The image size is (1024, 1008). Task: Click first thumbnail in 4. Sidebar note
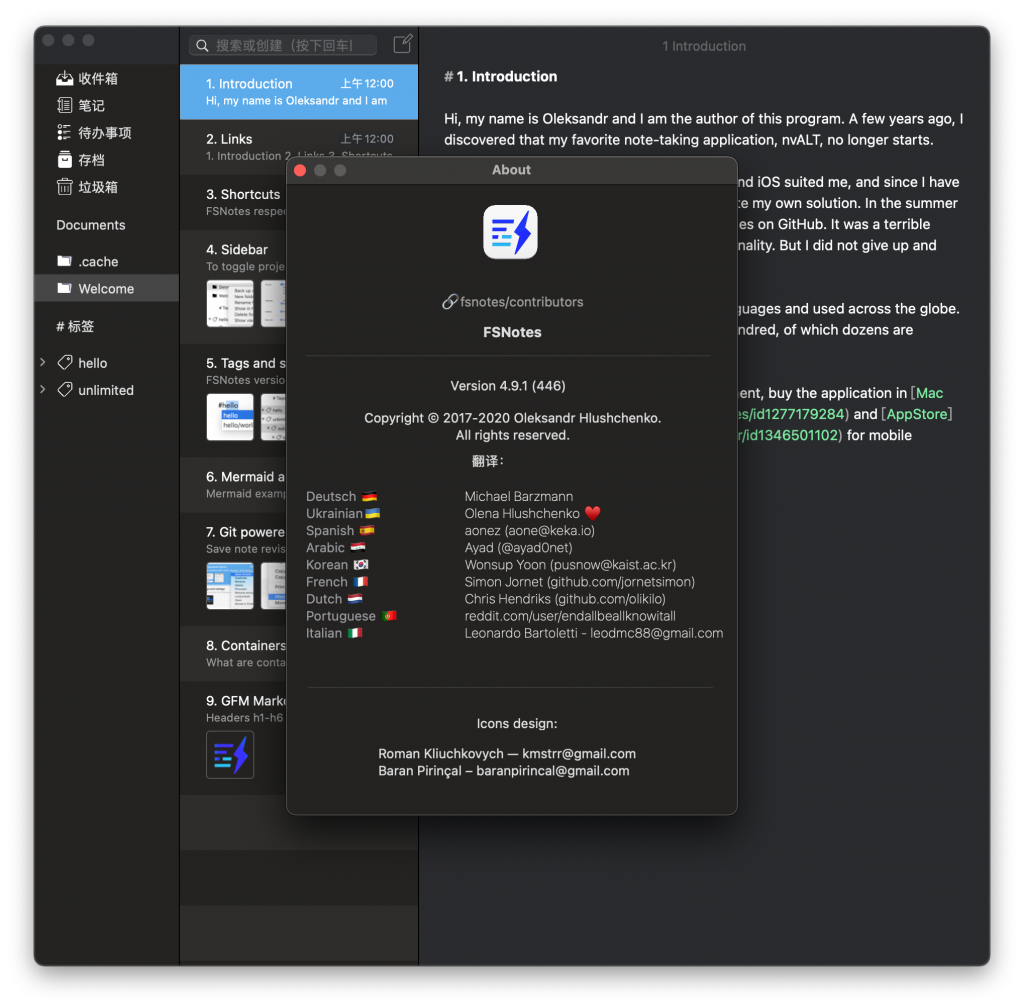coord(230,304)
